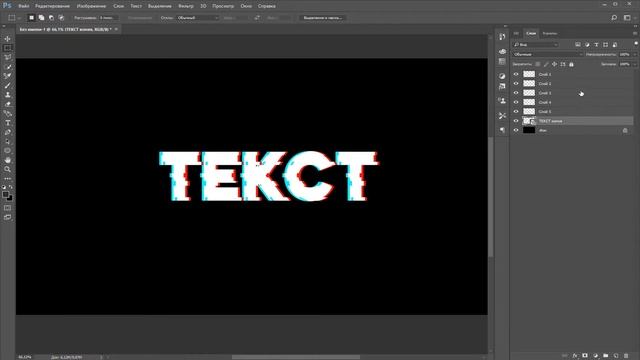The width and height of the screenshot is (640, 360).
Task: Switch to the Слои panel tab
Action: pyautogui.click(x=531, y=33)
